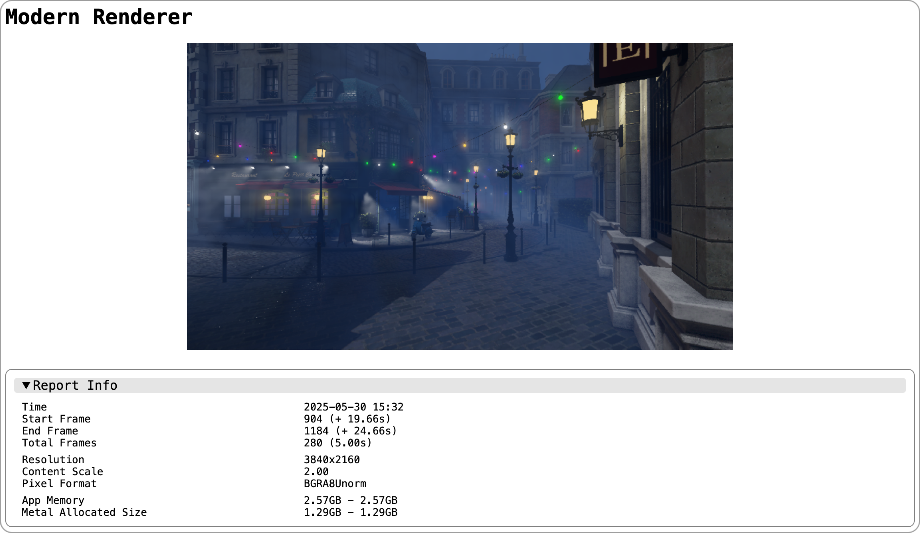
Task: Select the App Memory label
Action: pyautogui.click(x=53, y=500)
